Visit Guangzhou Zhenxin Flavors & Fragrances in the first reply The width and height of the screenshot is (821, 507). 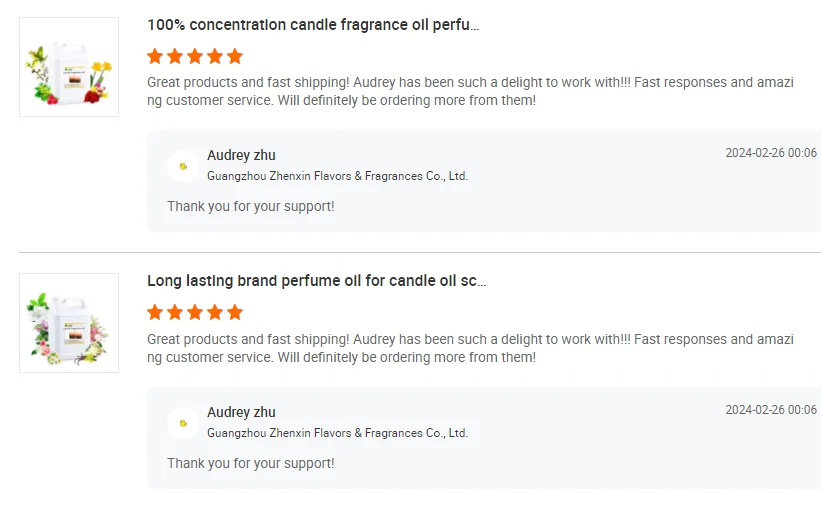coord(337,176)
